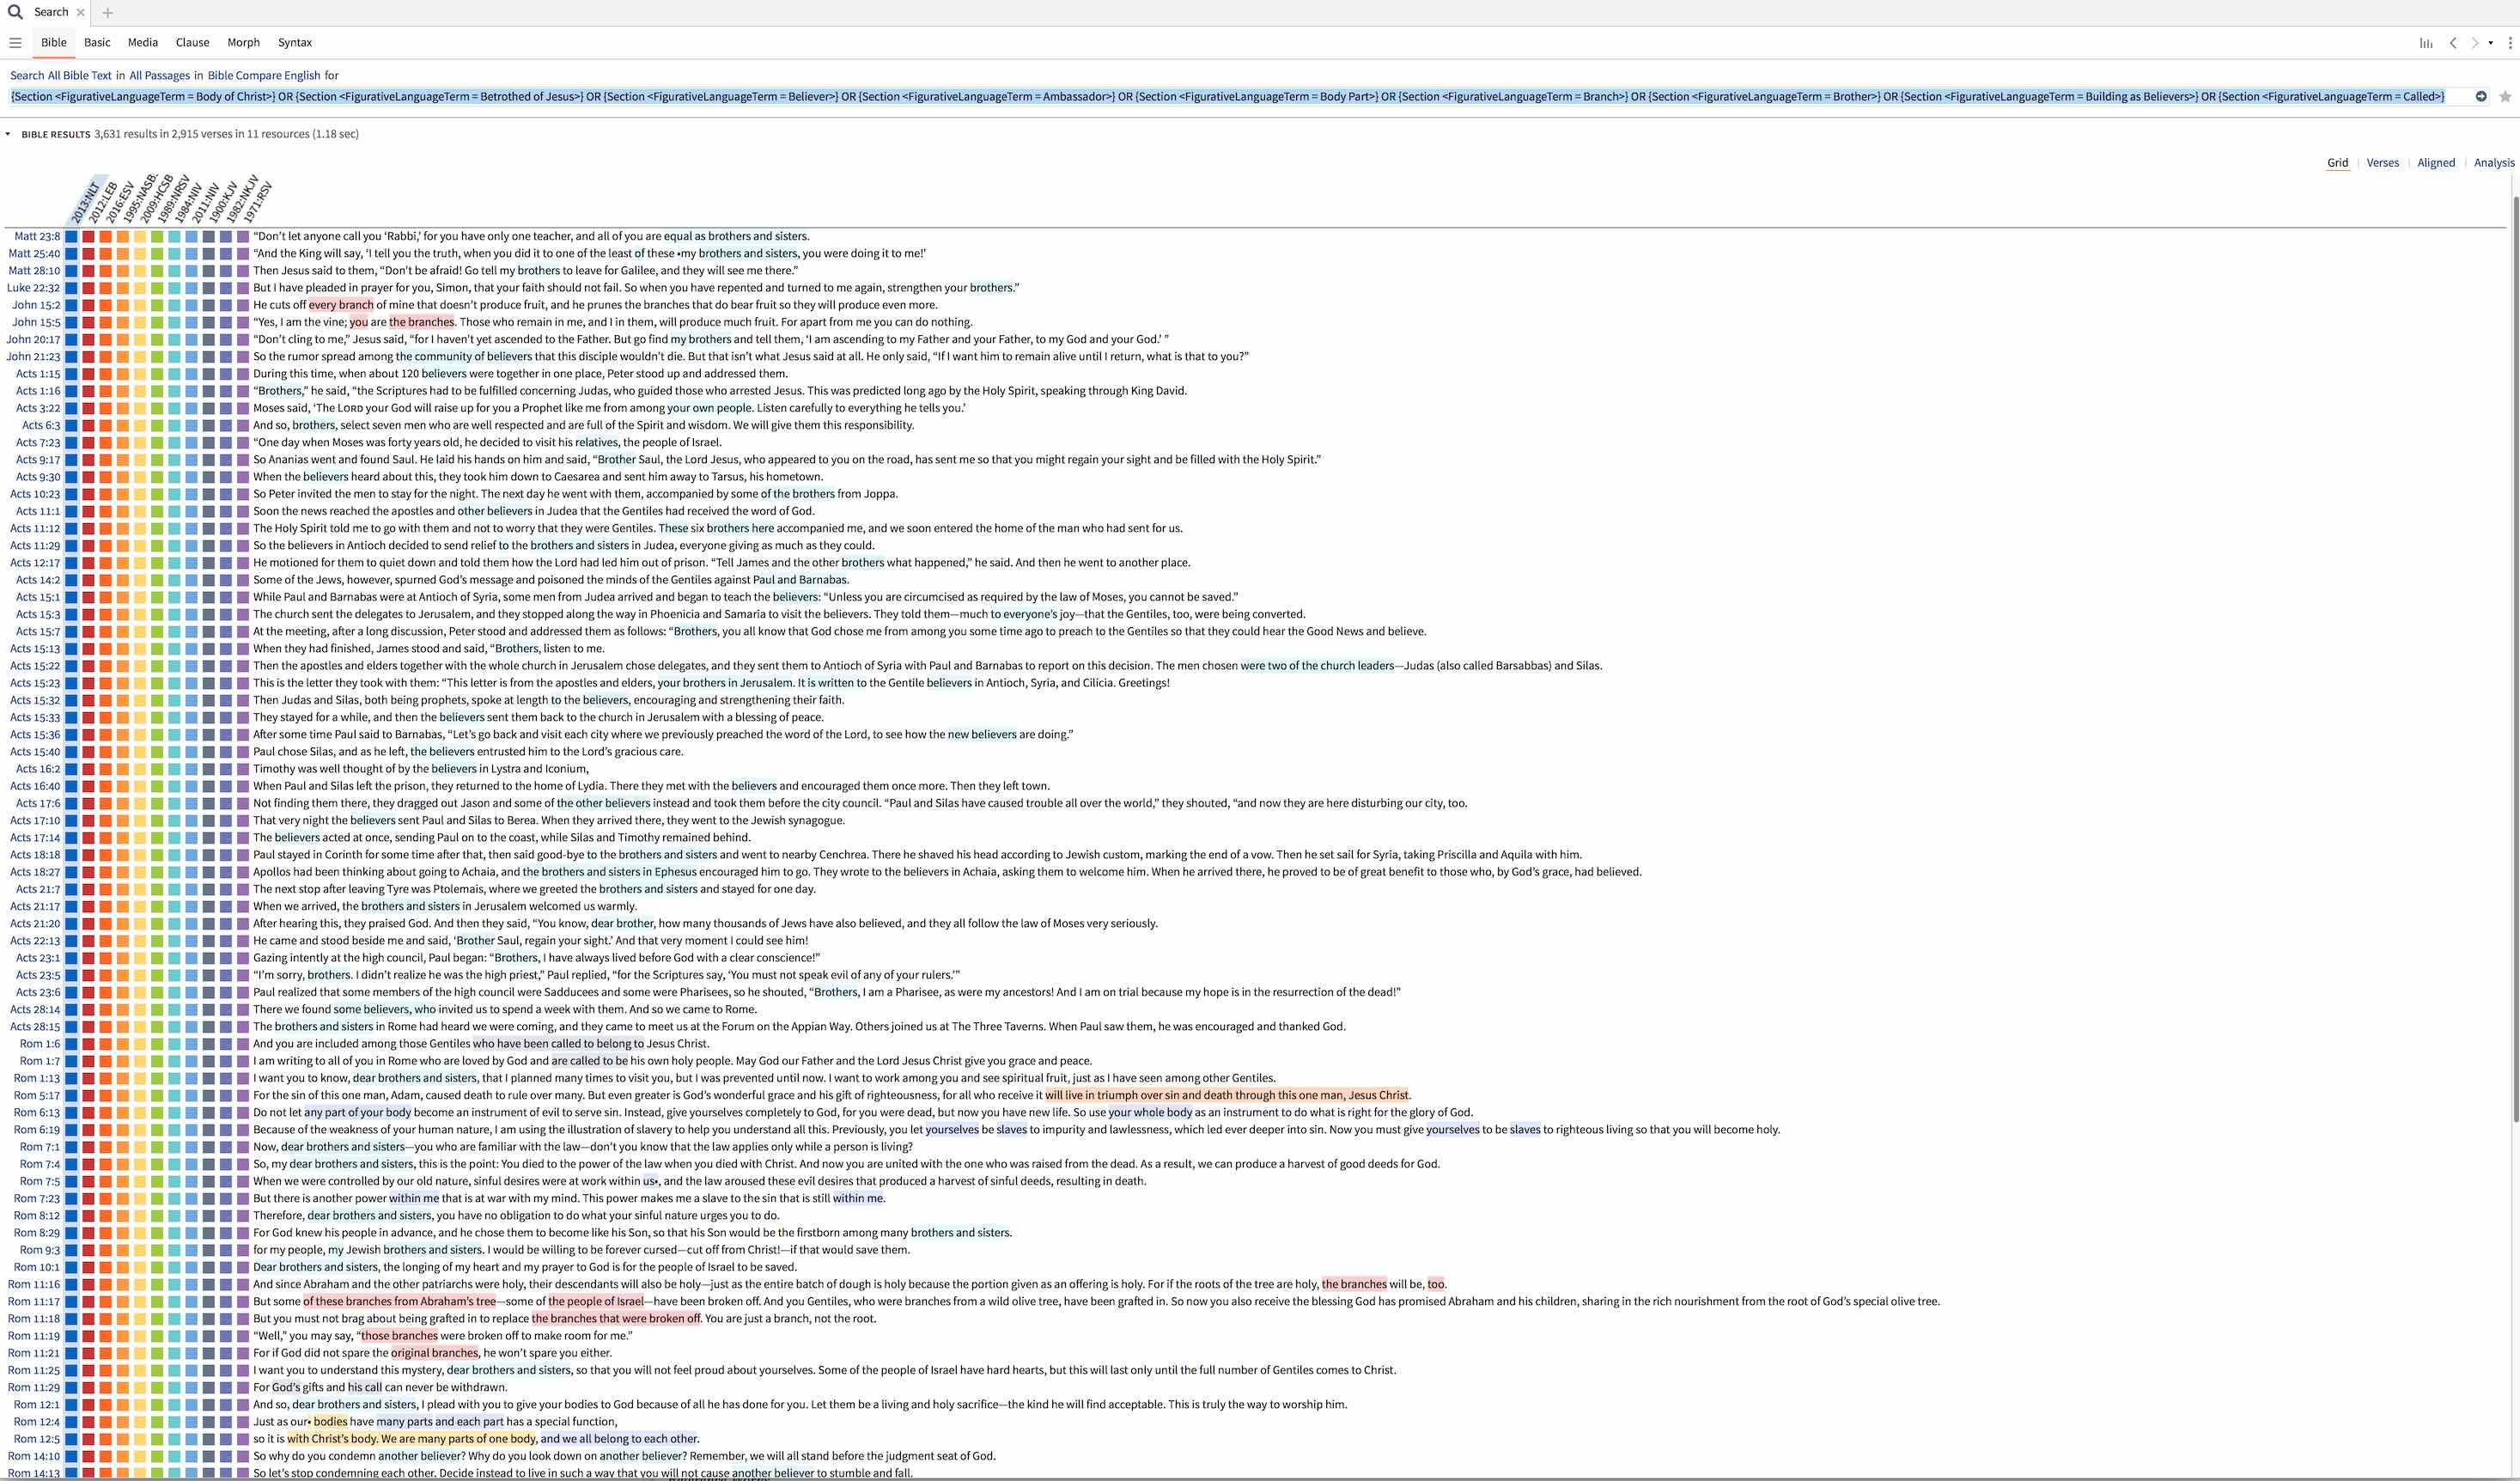Switch to the Morph search tab

pyautogui.click(x=243, y=43)
